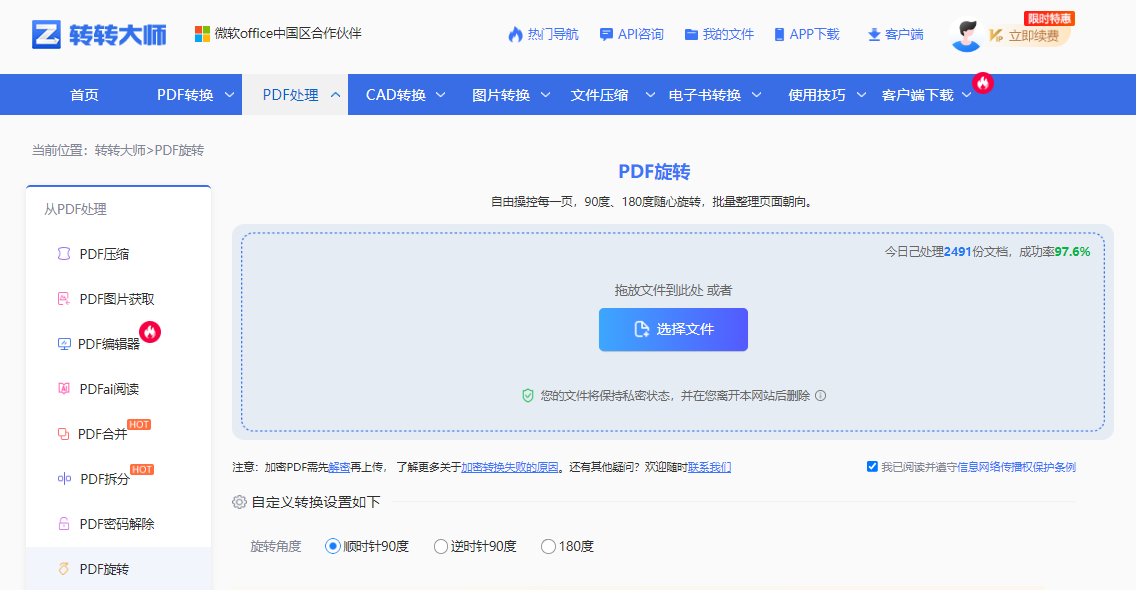This screenshot has height=590, width=1136.
Task: Expand the 客户端下载 dropdown arrow
Action: [x=966, y=95]
